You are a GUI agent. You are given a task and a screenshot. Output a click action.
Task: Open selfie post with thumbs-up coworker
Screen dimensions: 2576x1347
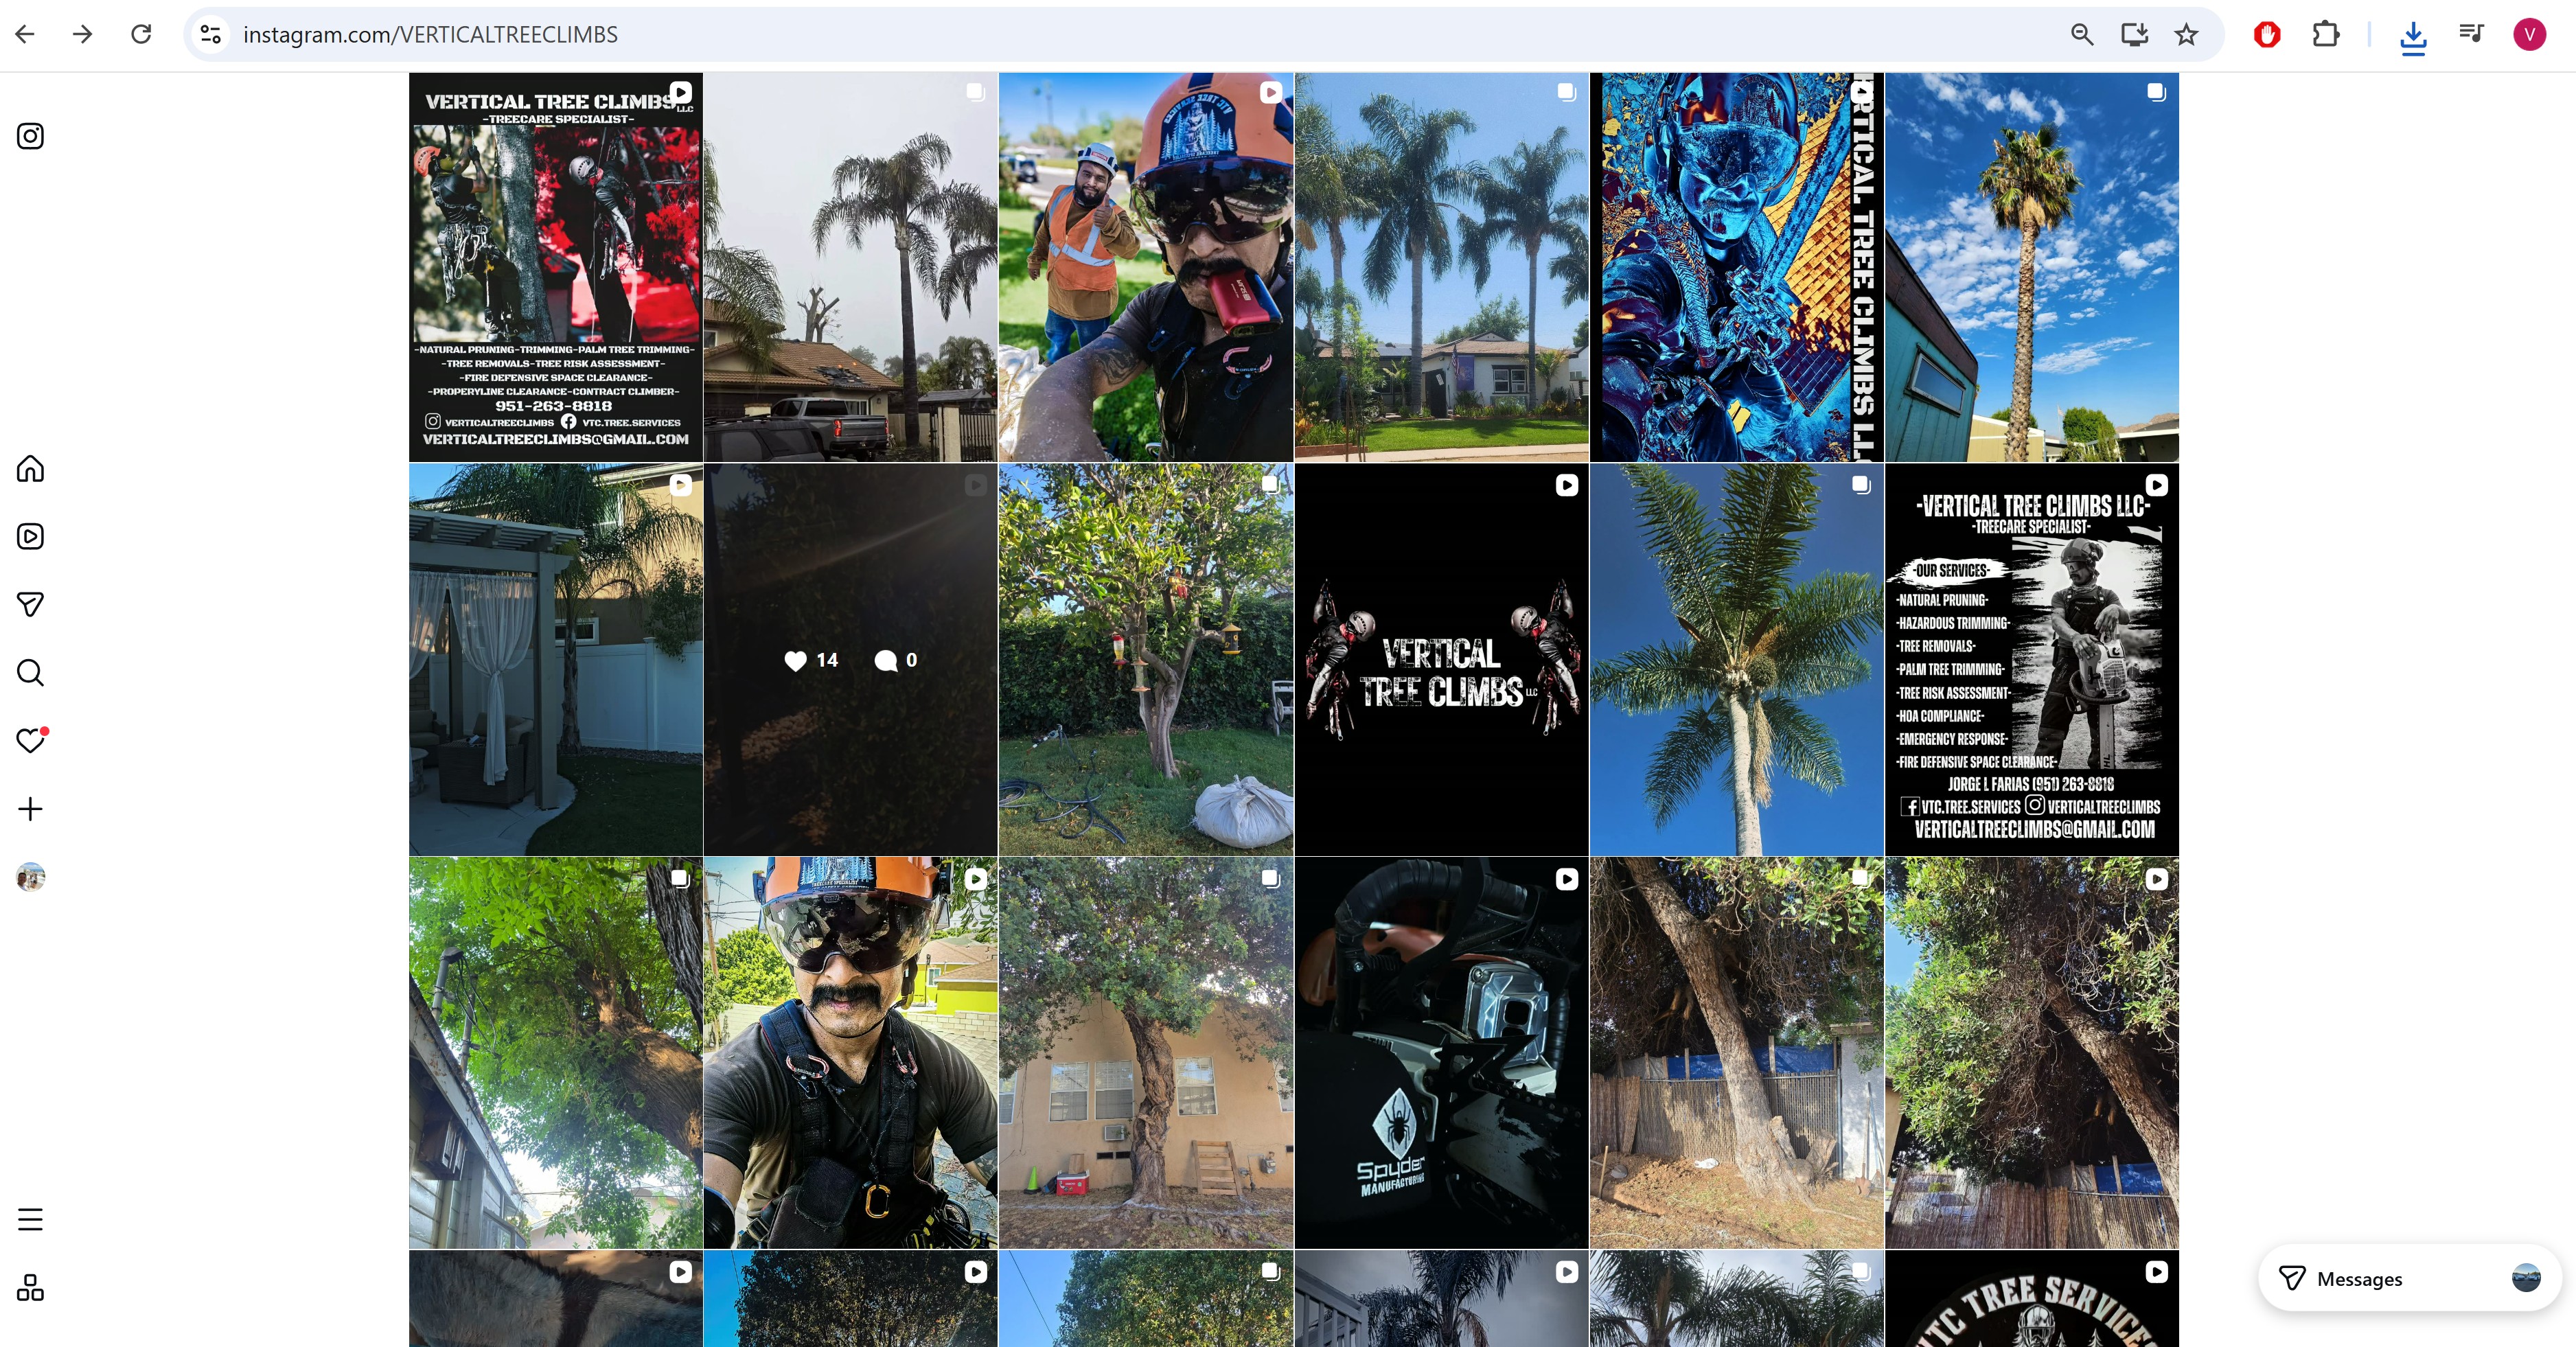pyautogui.click(x=1146, y=267)
